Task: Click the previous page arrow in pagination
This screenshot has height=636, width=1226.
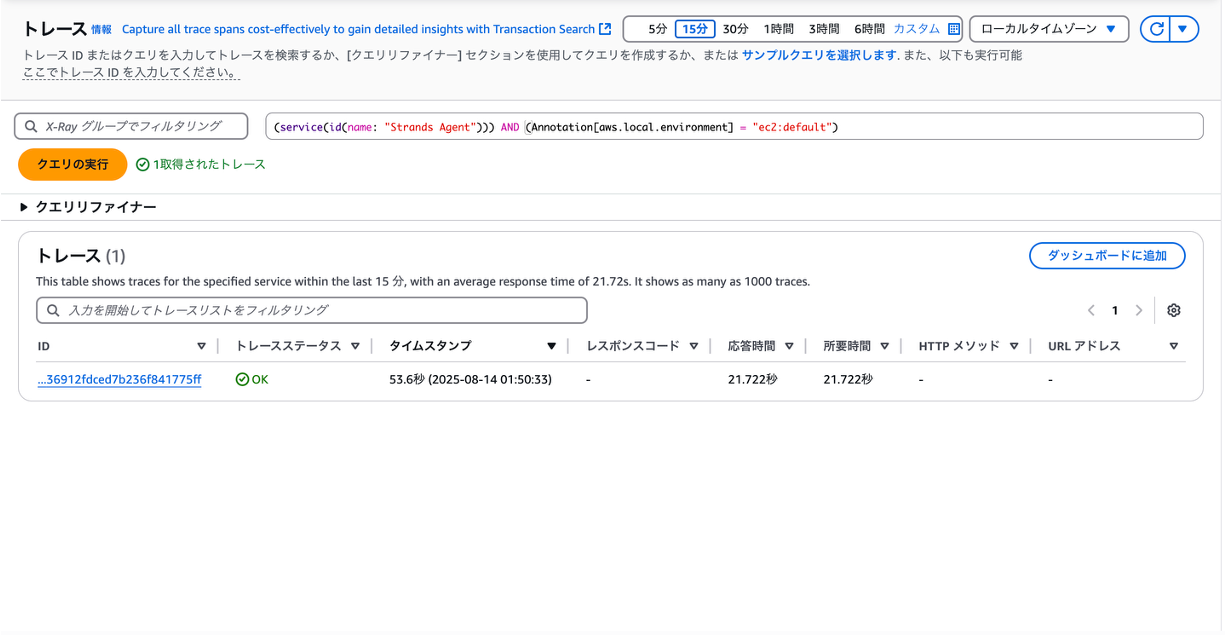Action: [x=1091, y=310]
